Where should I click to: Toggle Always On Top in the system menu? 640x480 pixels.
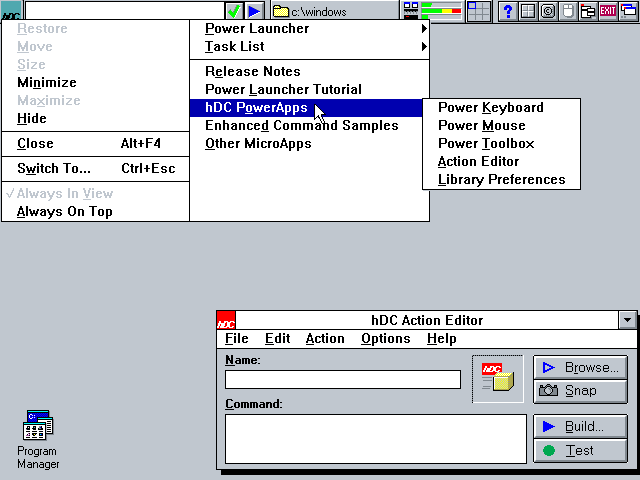[x=96, y=211]
